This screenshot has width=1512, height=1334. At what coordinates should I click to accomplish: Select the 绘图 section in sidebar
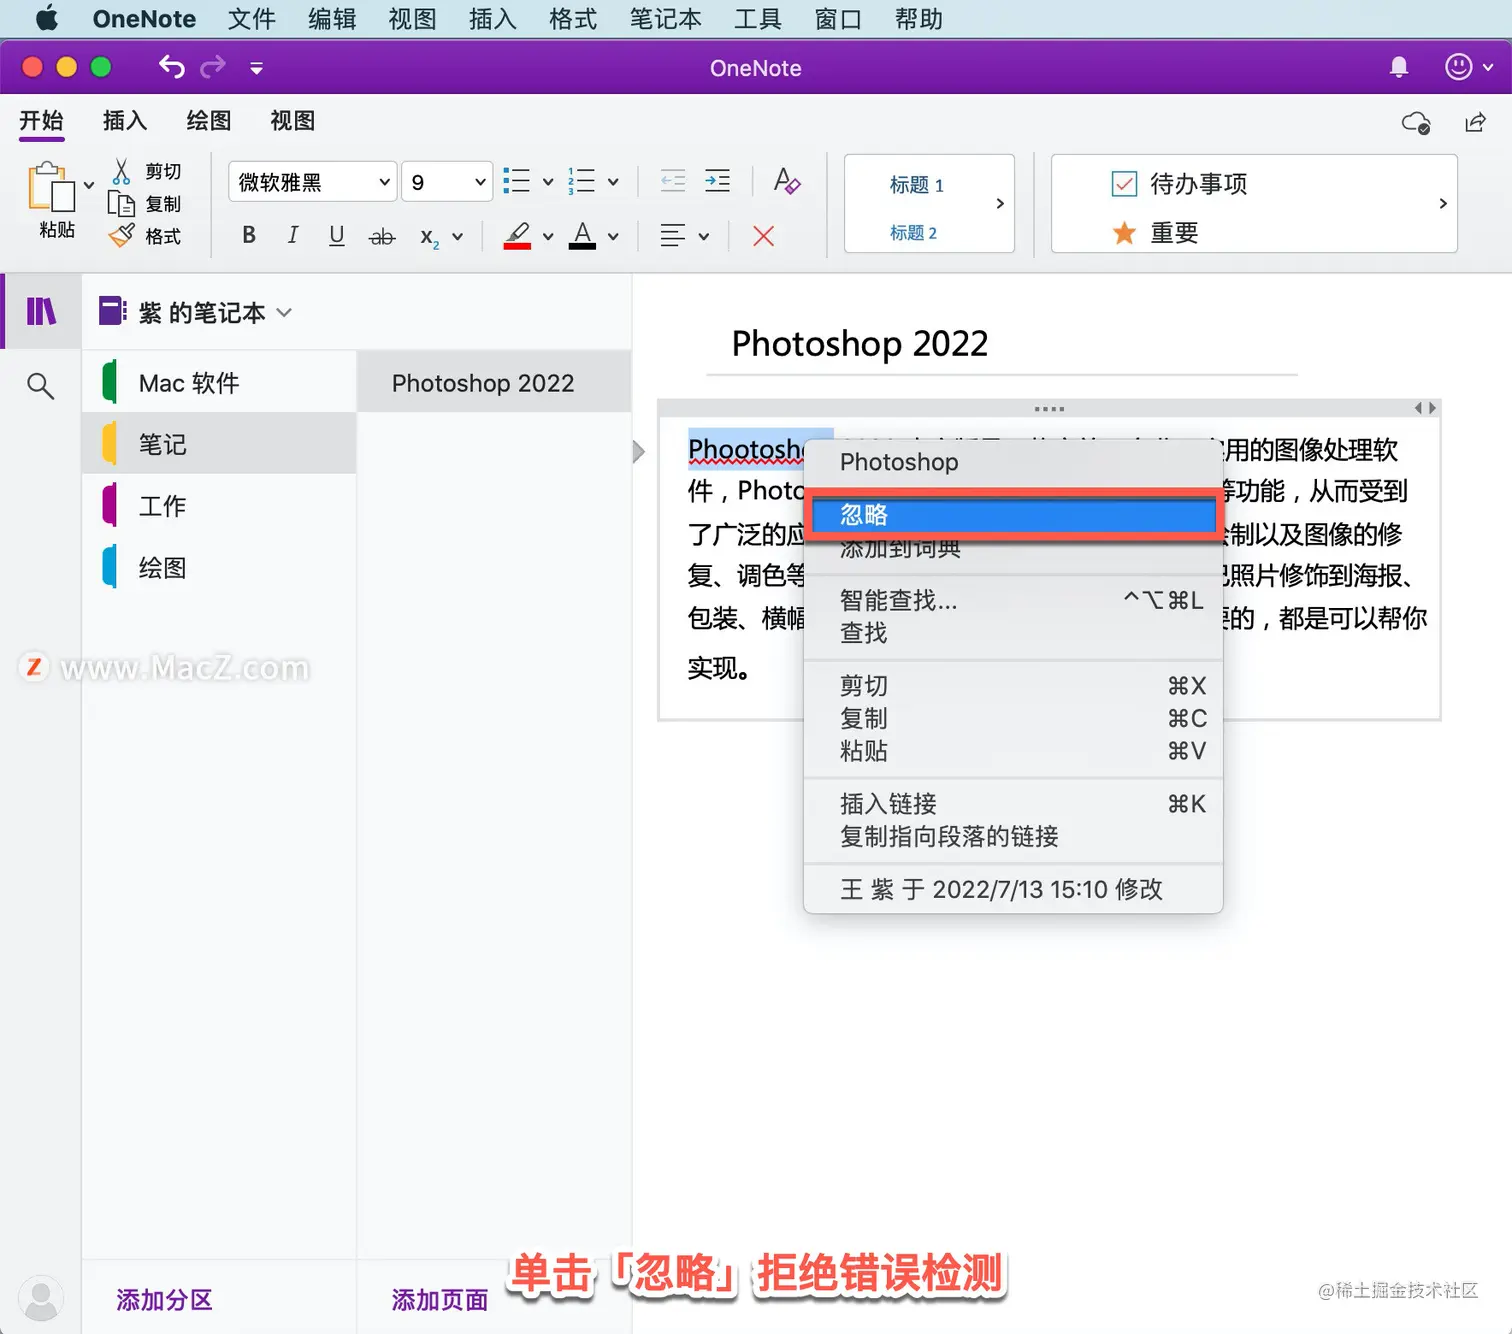click(219, 568)
